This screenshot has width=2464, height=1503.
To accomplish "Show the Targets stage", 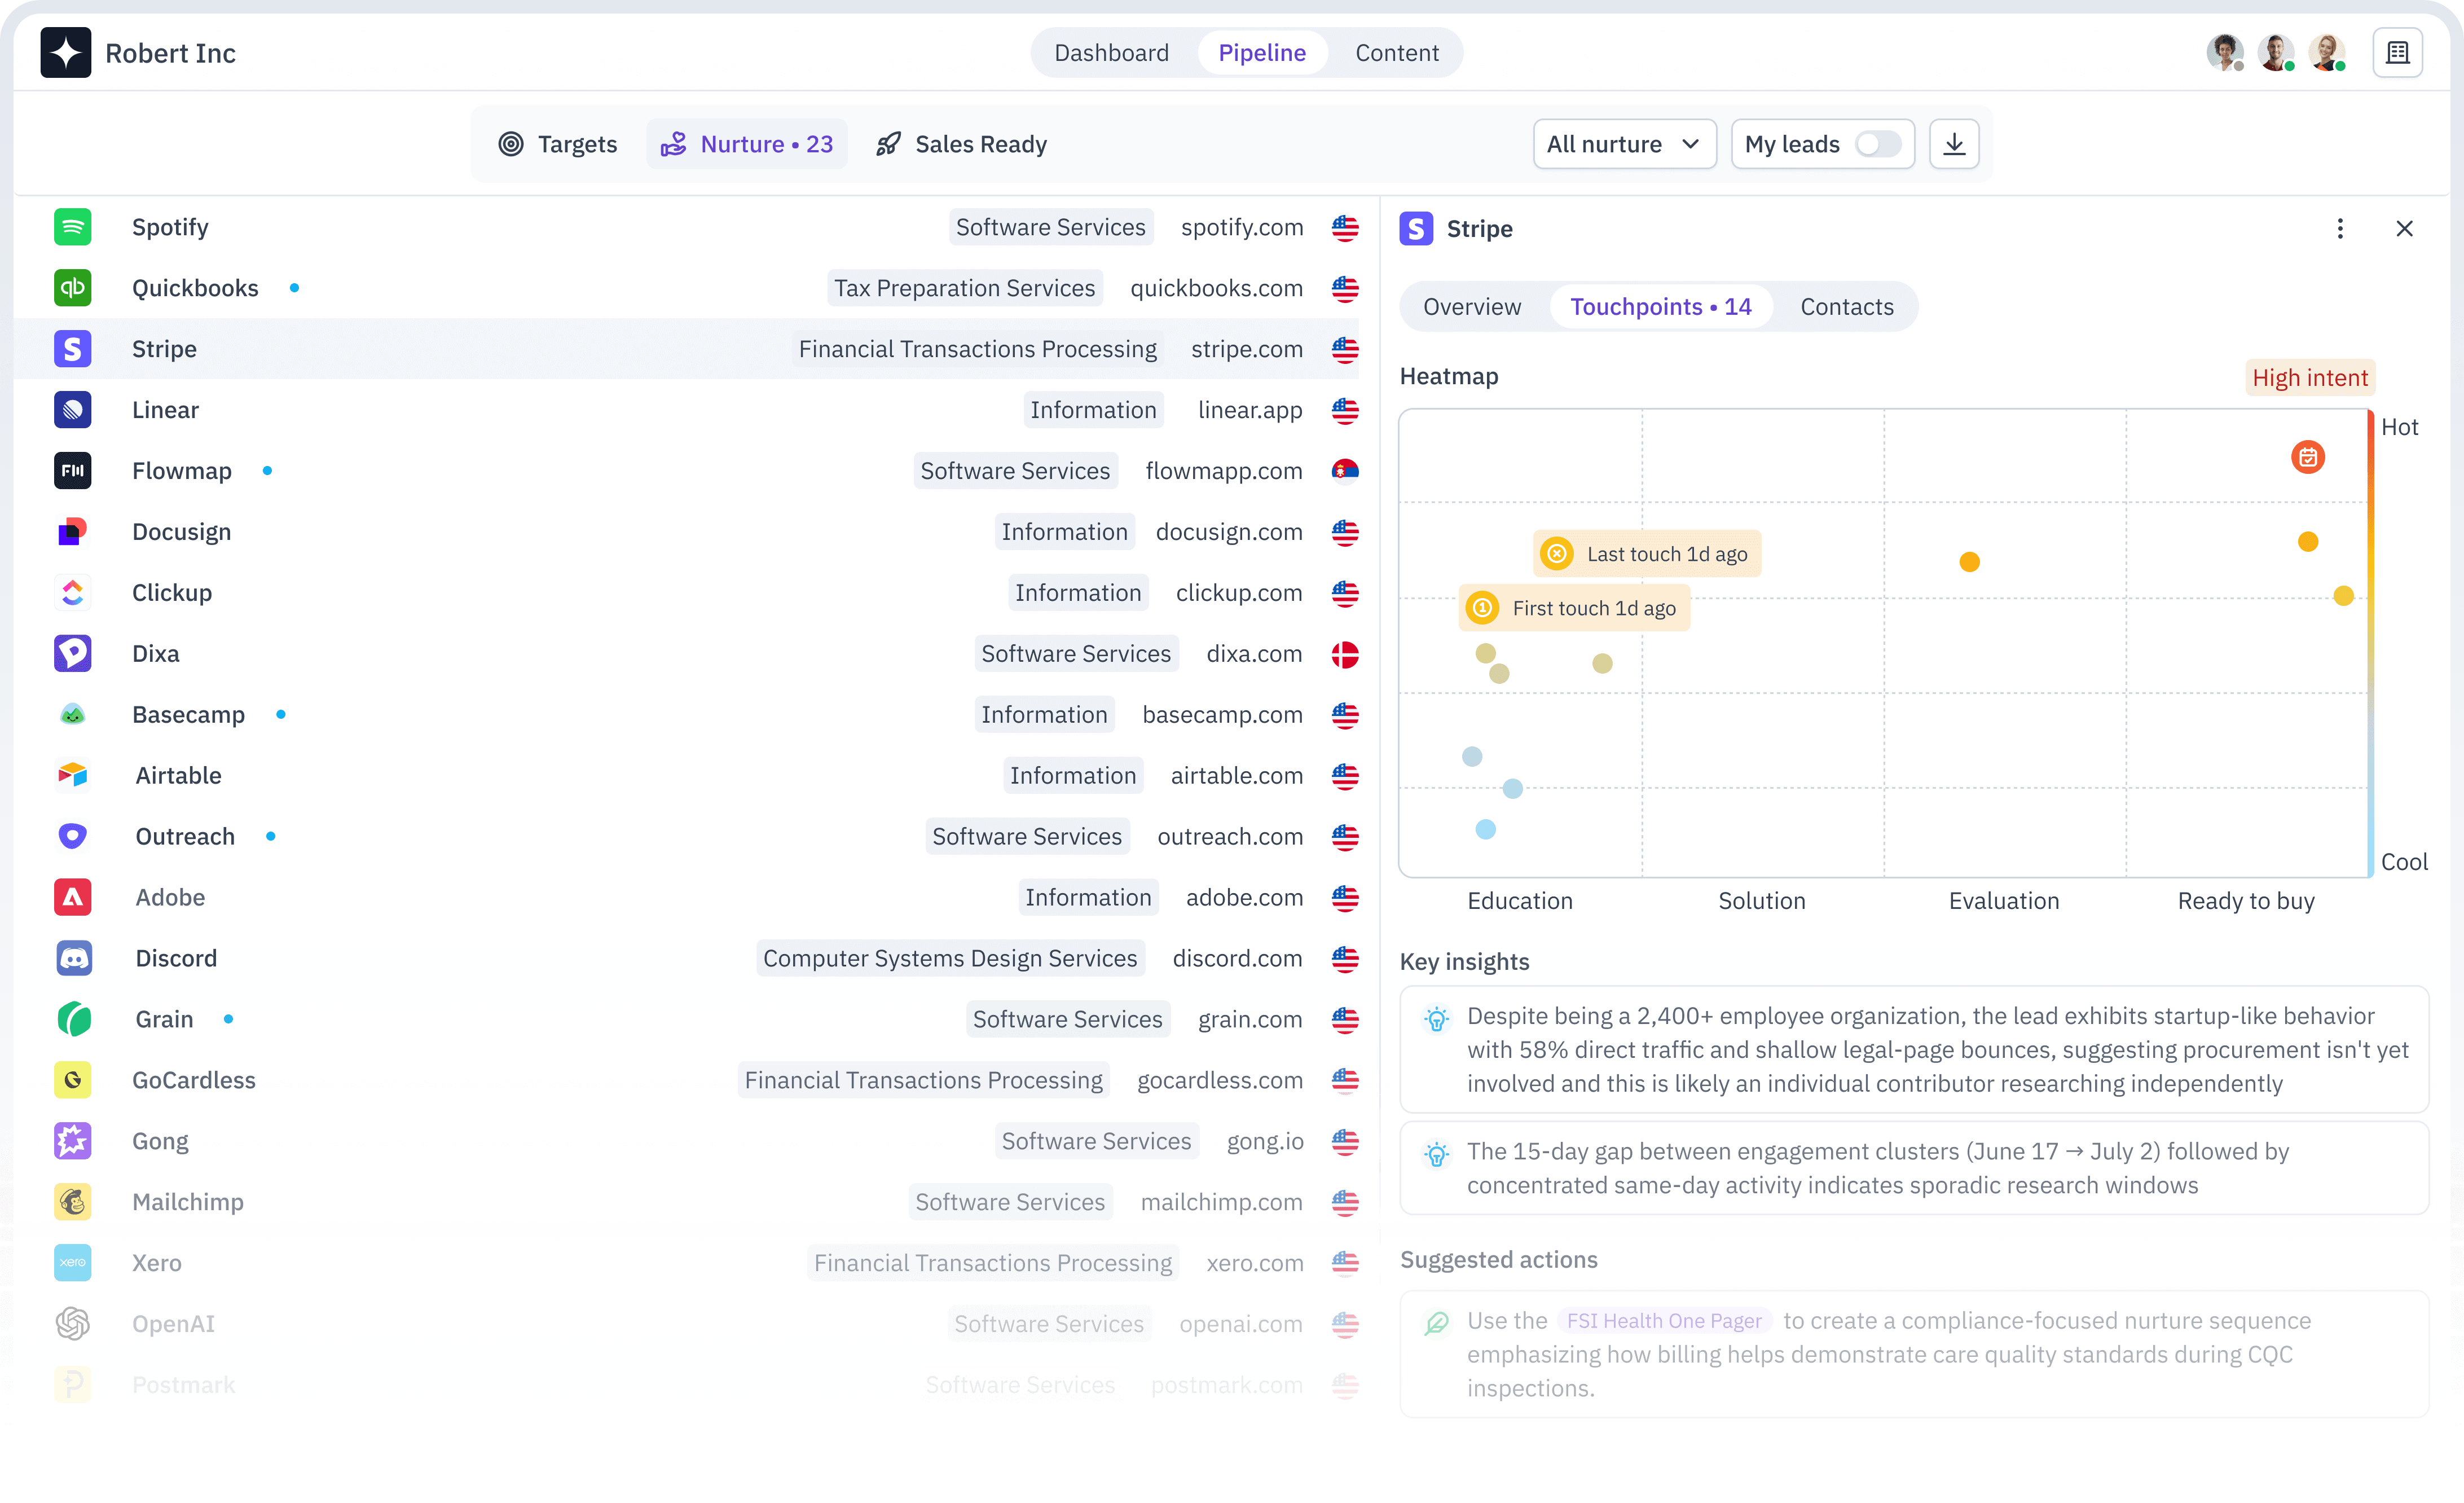I will (x=558, y=144).
